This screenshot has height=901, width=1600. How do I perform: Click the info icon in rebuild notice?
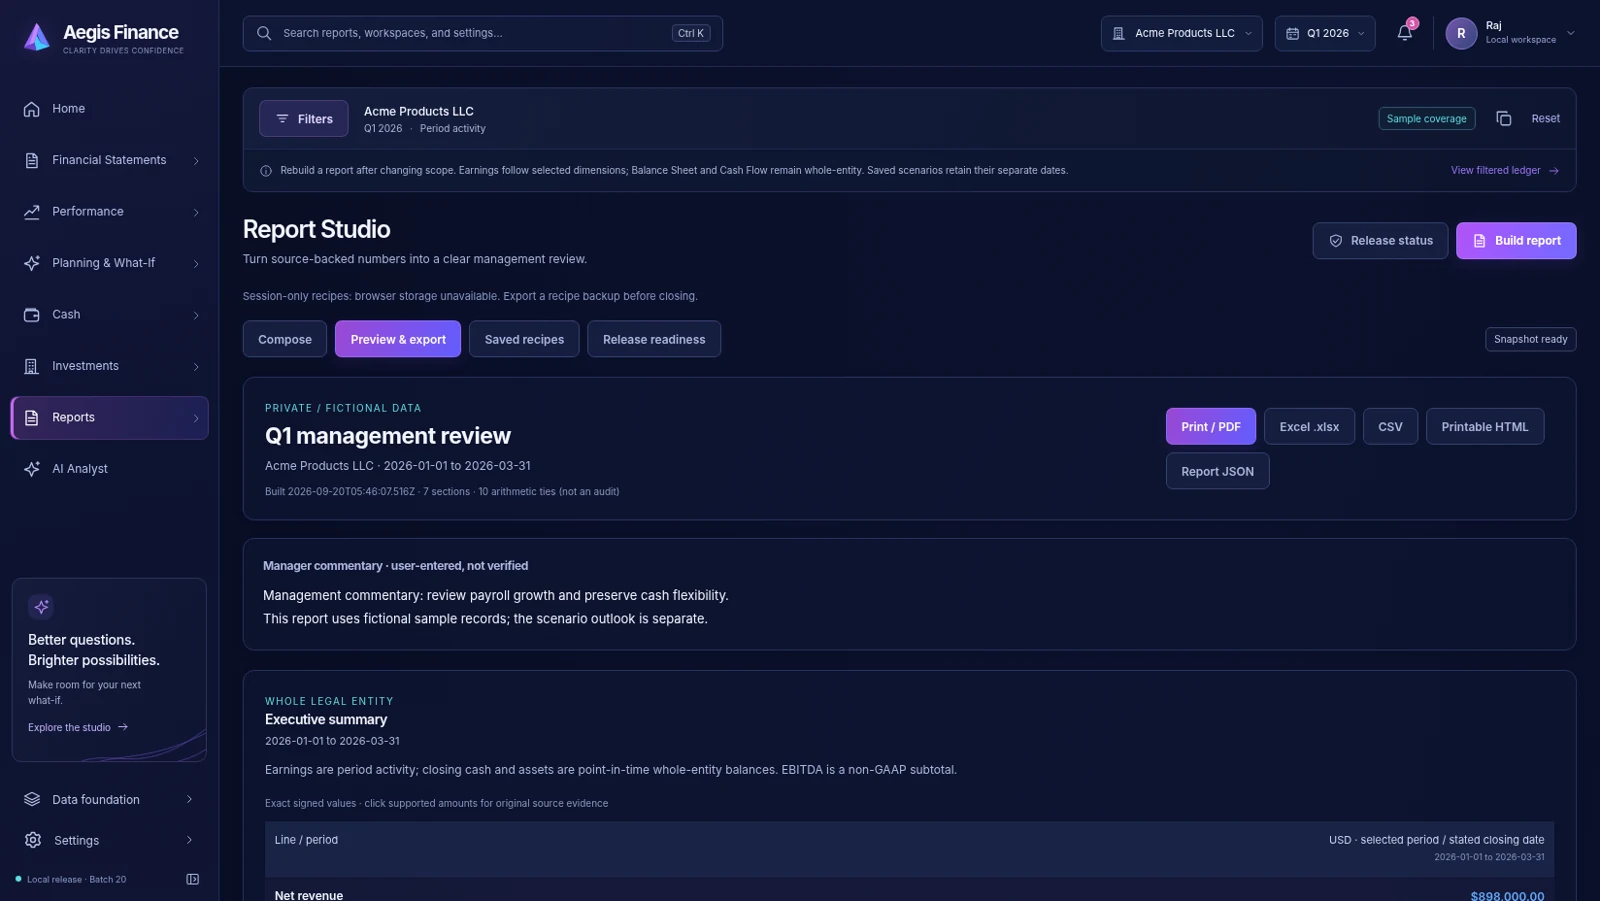pyautogui.click(x=266, y=171)
